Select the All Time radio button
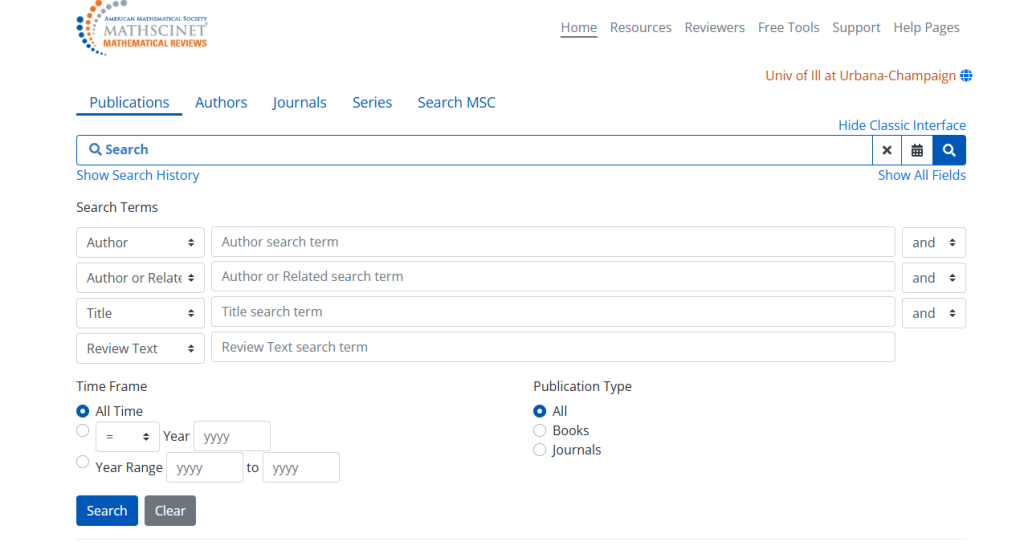 click(83, 411)
